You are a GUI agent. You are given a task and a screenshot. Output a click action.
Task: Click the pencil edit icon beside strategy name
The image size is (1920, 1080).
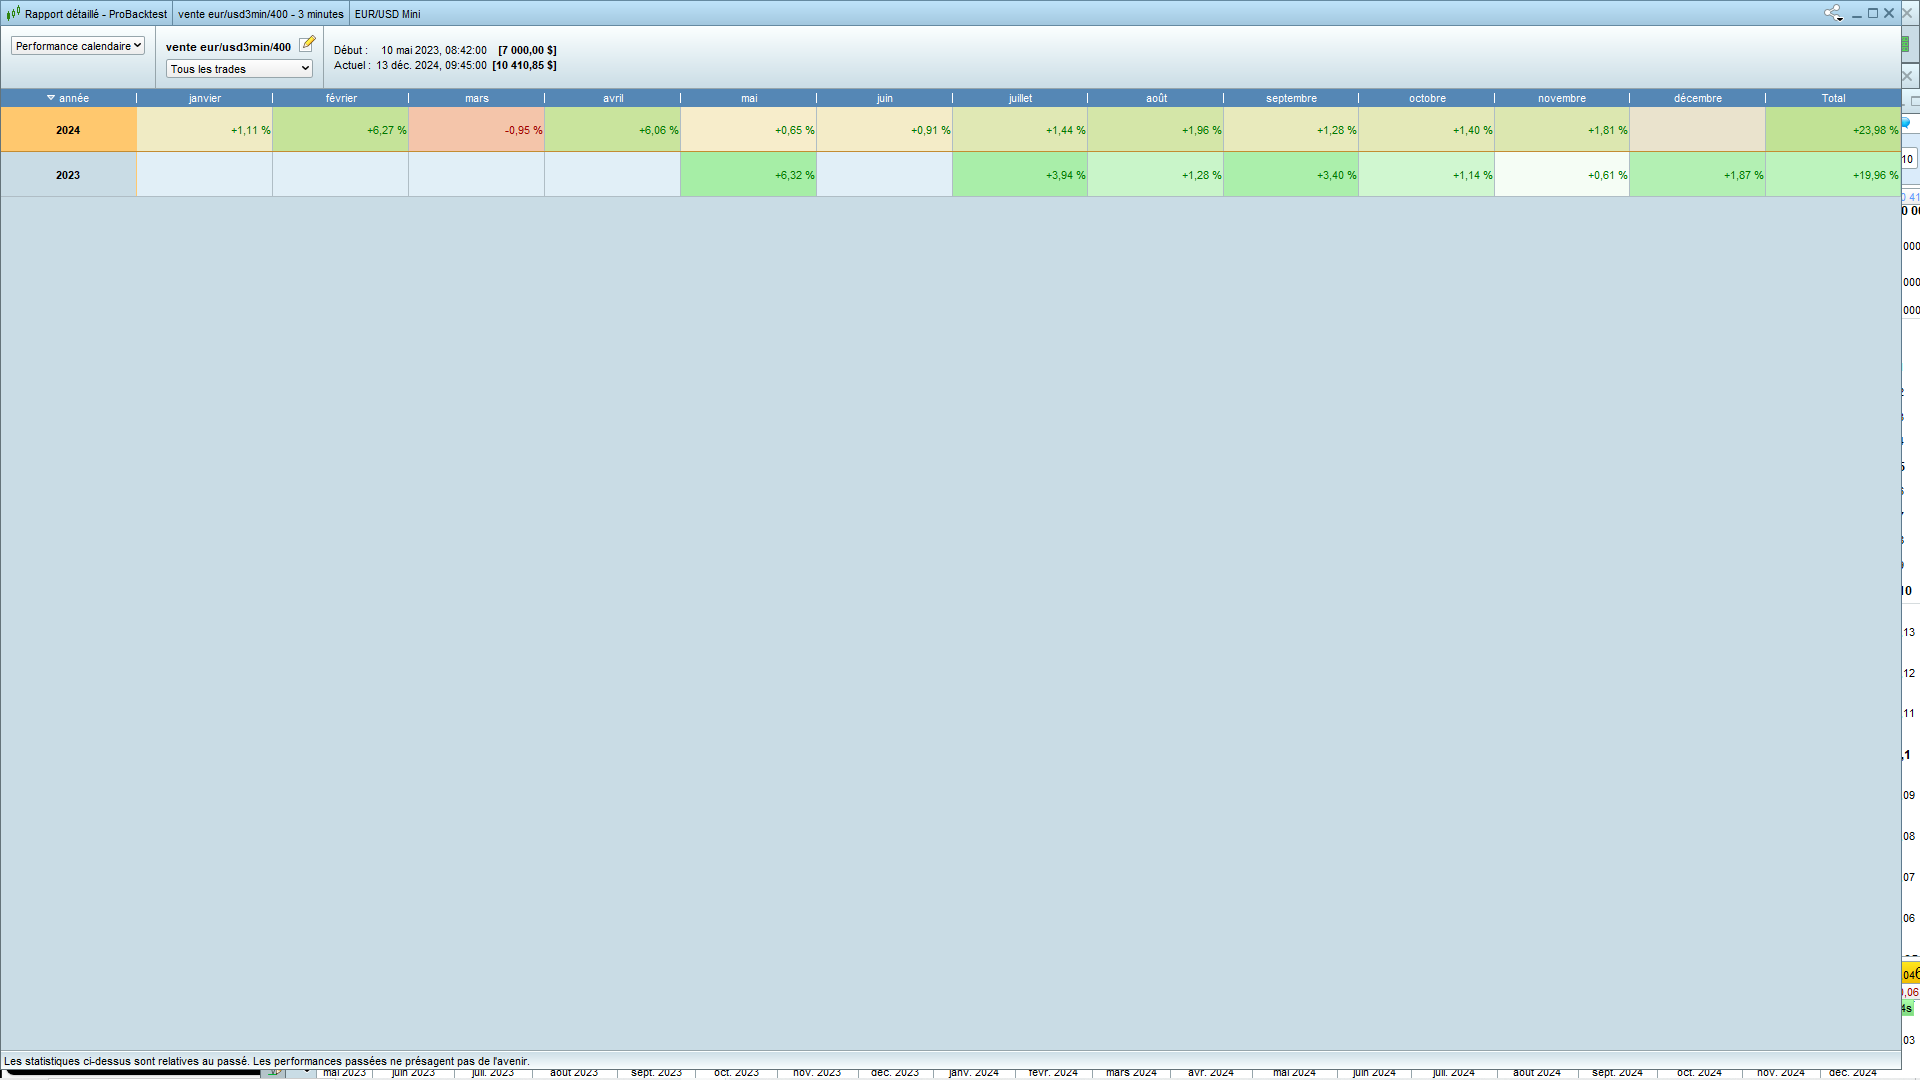tap(307, 44)
